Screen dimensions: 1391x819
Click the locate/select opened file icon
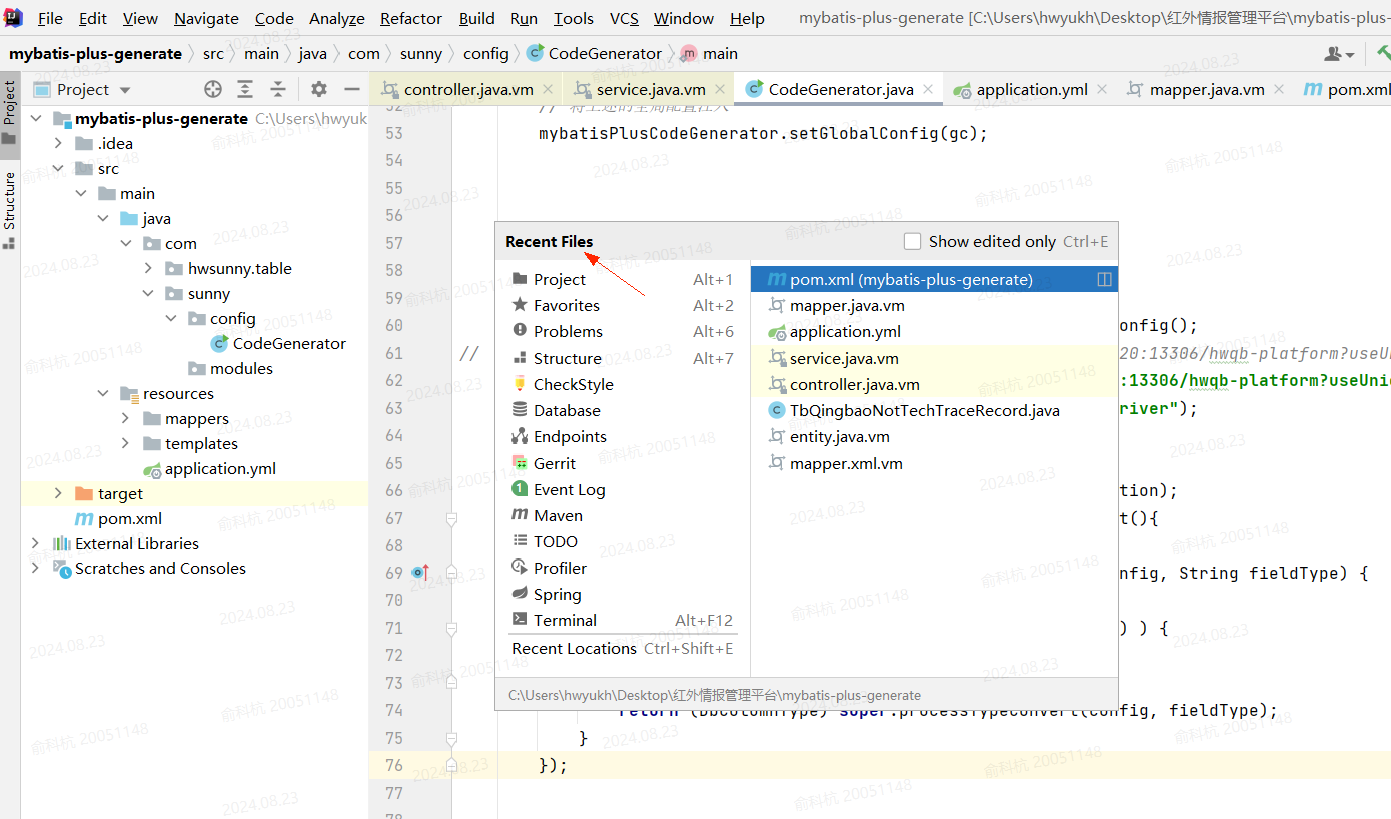point(212,89)
